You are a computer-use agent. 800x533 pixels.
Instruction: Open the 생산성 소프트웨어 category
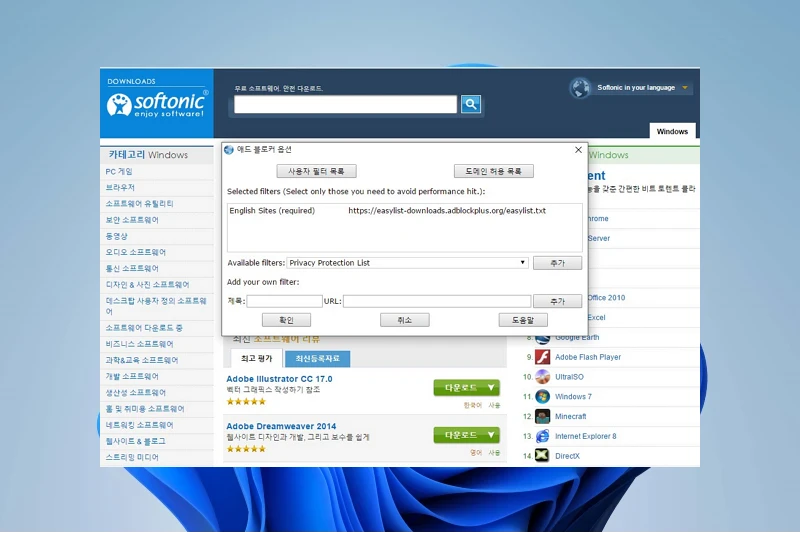pyautogui.click(x=136, y=393)
